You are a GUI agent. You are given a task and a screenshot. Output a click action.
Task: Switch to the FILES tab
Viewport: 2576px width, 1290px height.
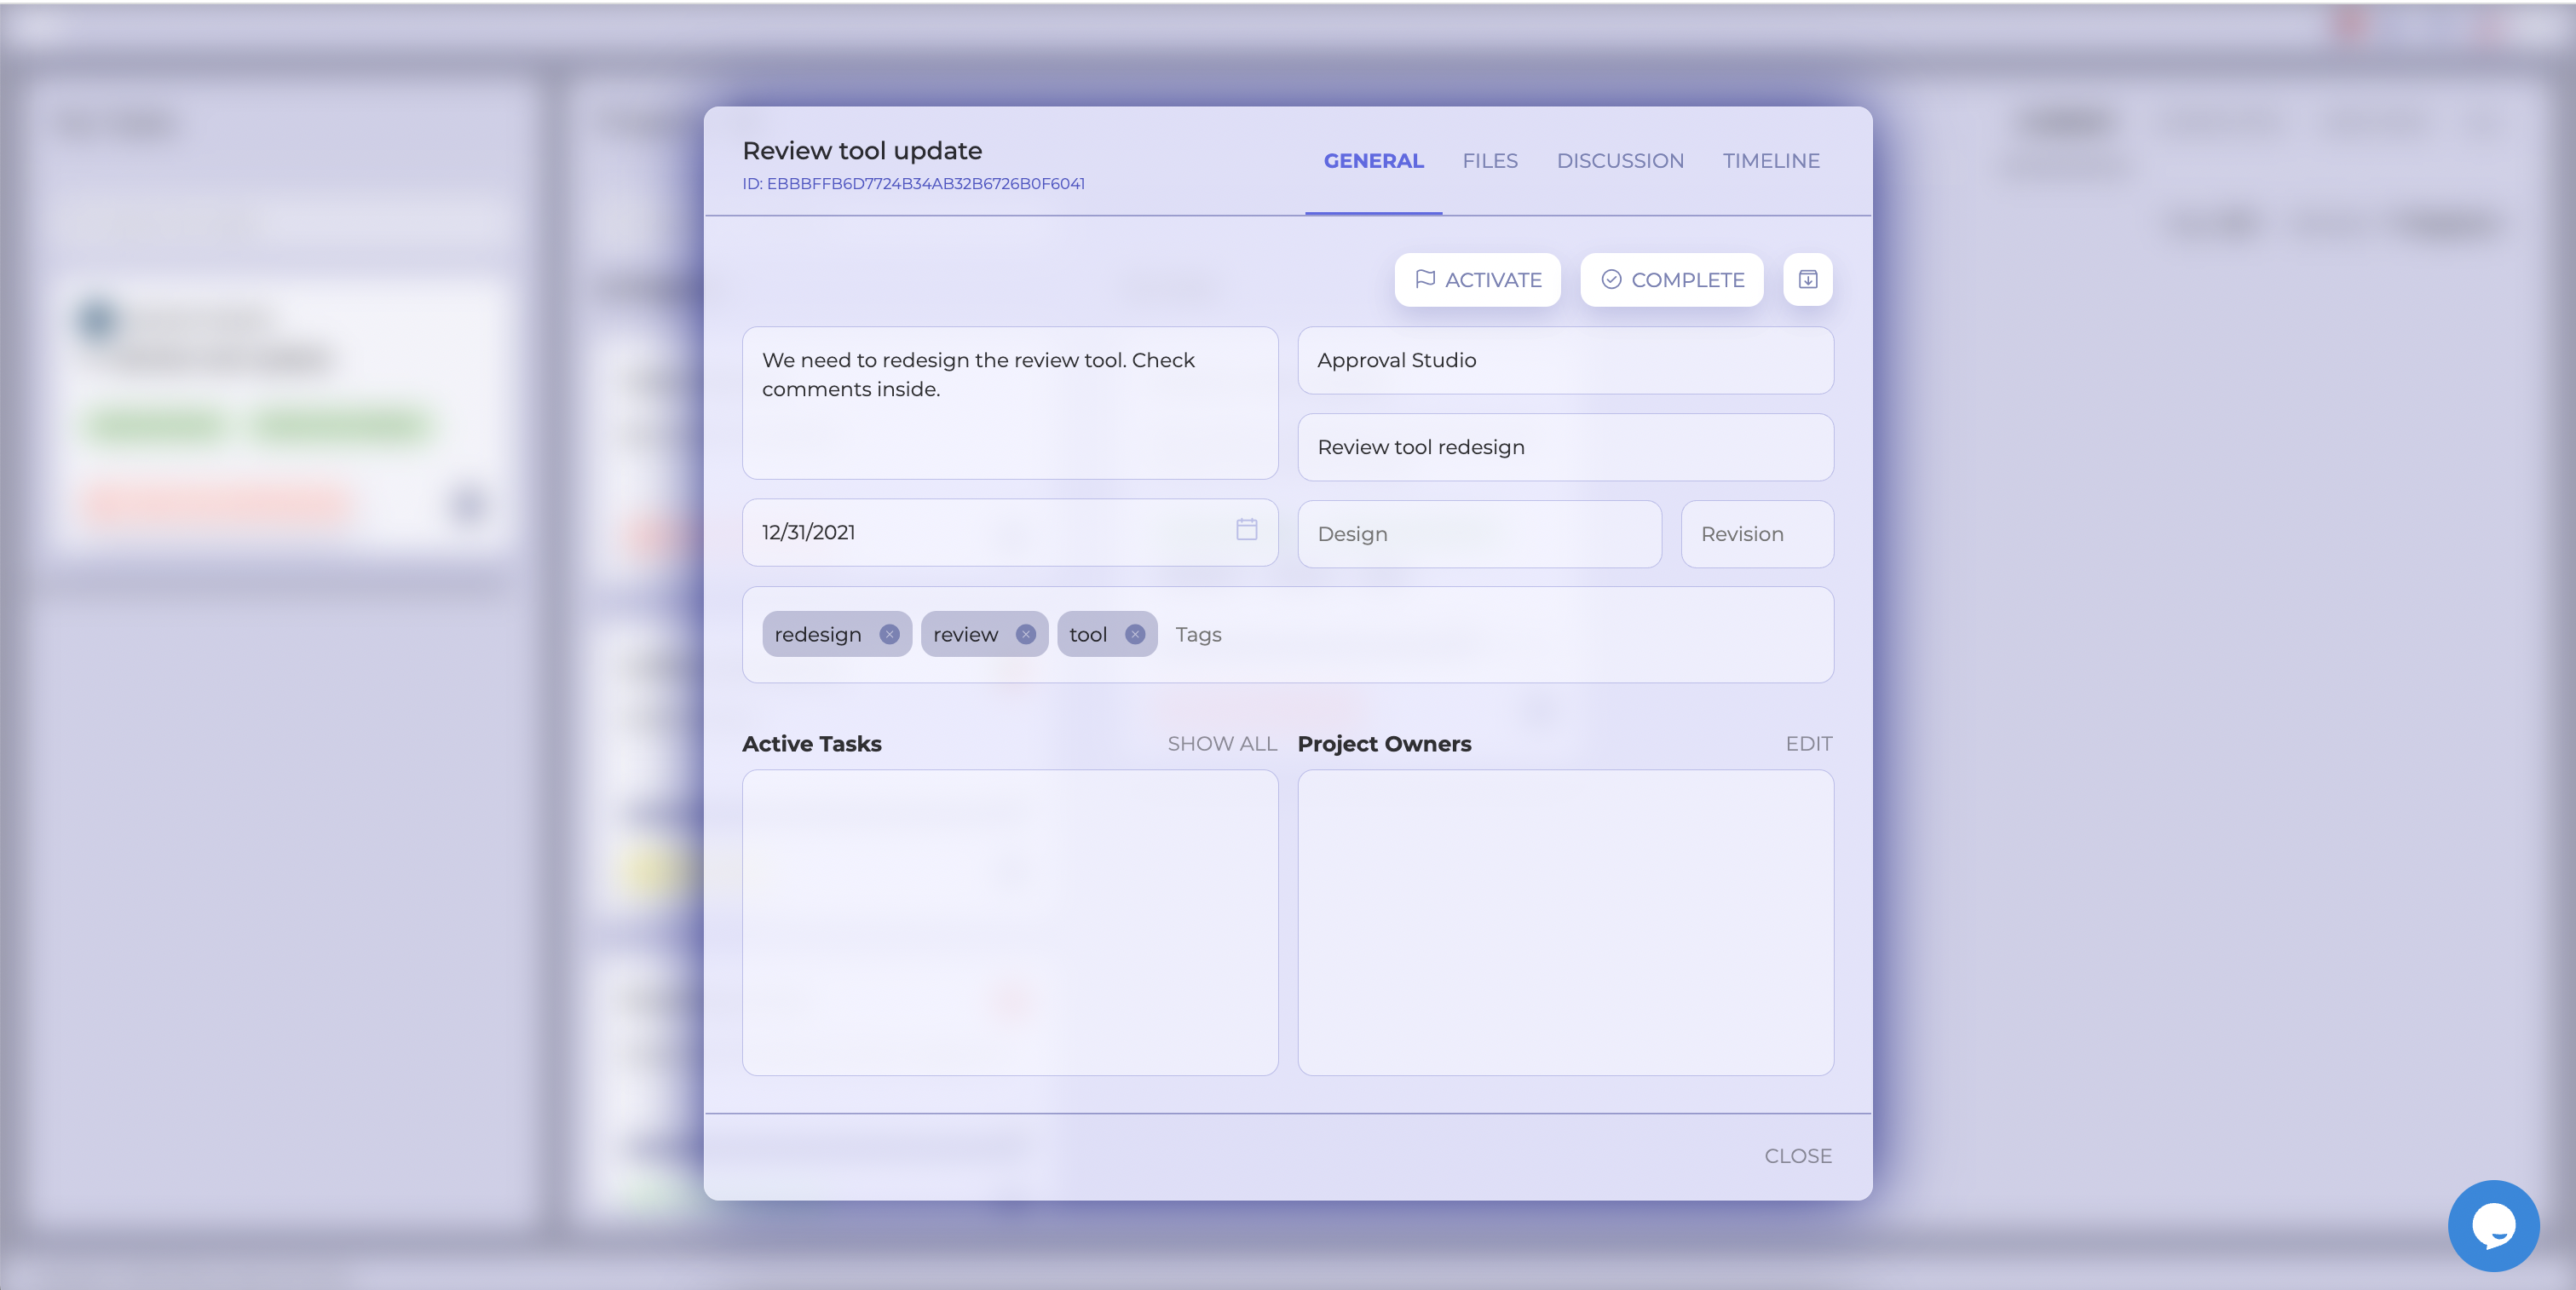(x=1489, y=161)
